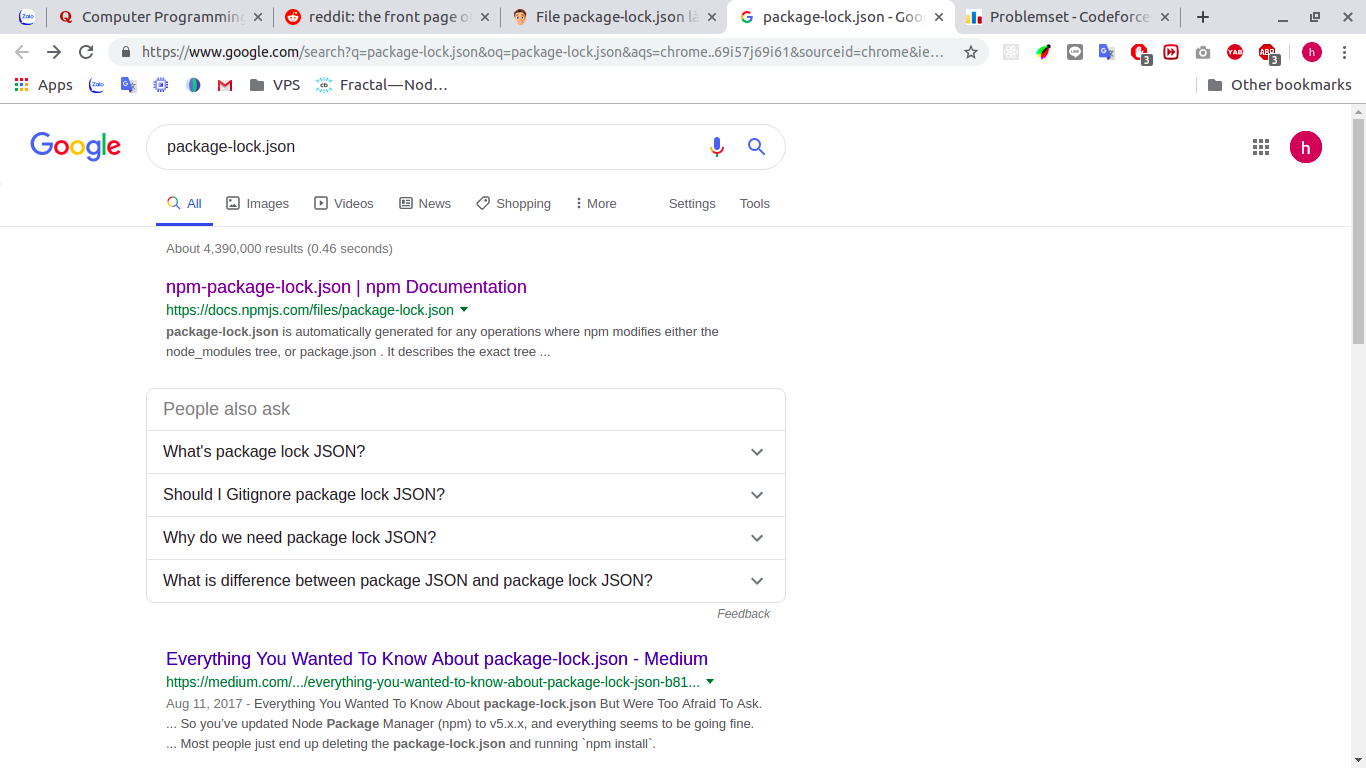Image resolution: width=1366 pixels, height=768 pixels.
Task: Click the Google account avatar
Action: [x=1305, y=147]
